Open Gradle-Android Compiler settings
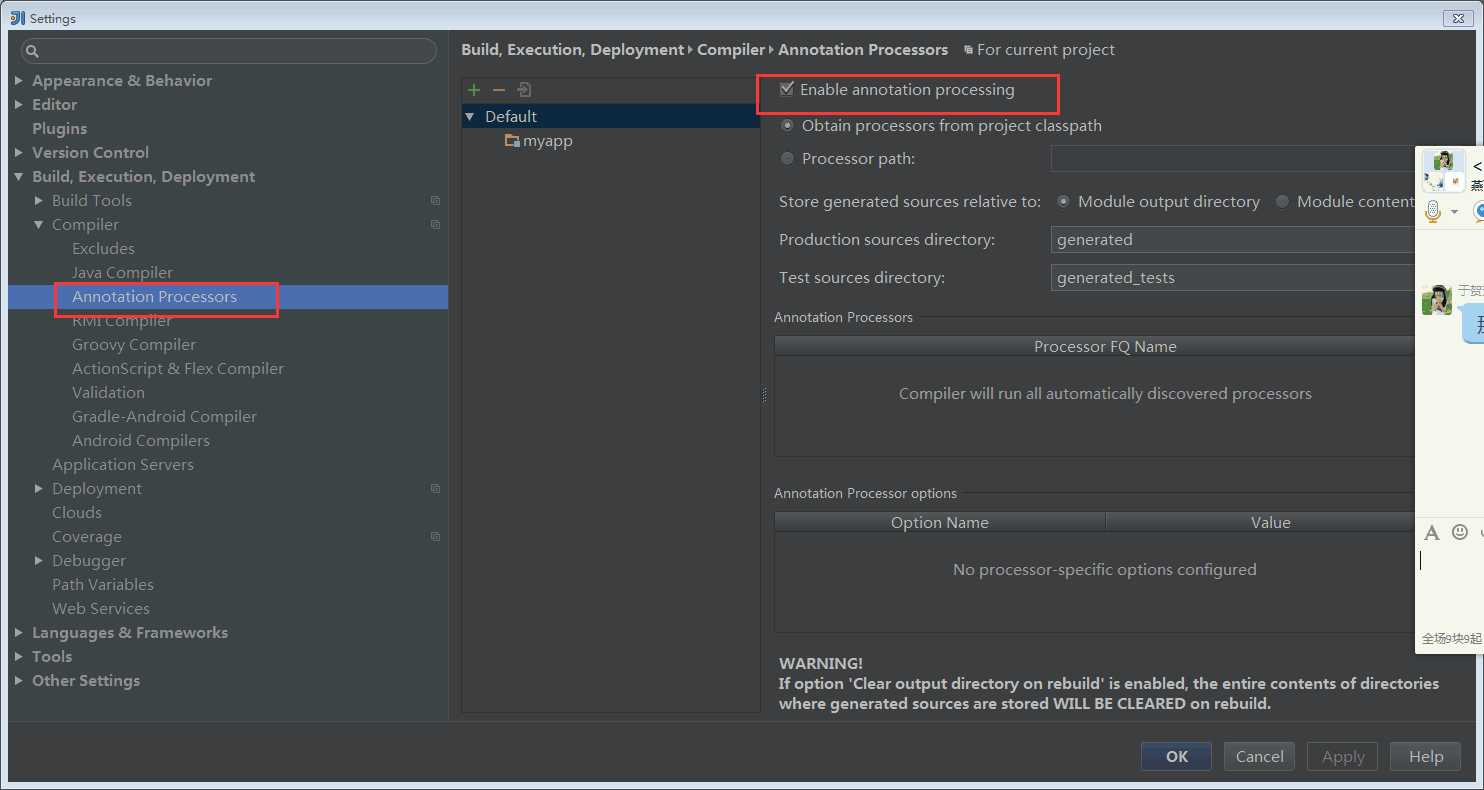Viewport: 1484px width, 790px height. [164, 417]
